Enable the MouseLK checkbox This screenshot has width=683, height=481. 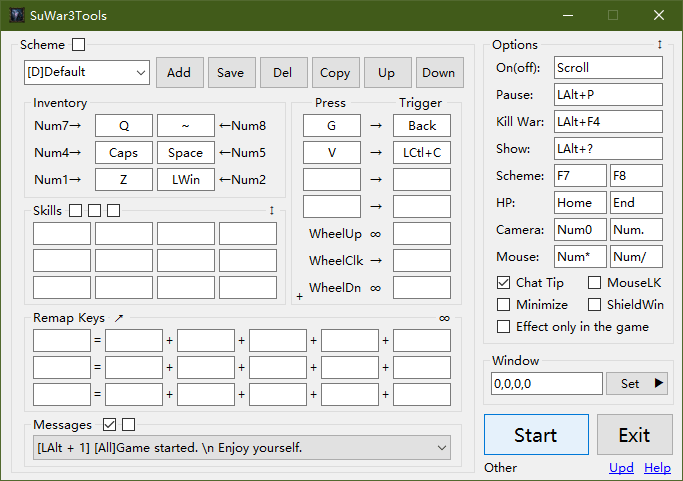tap(595, 282)
